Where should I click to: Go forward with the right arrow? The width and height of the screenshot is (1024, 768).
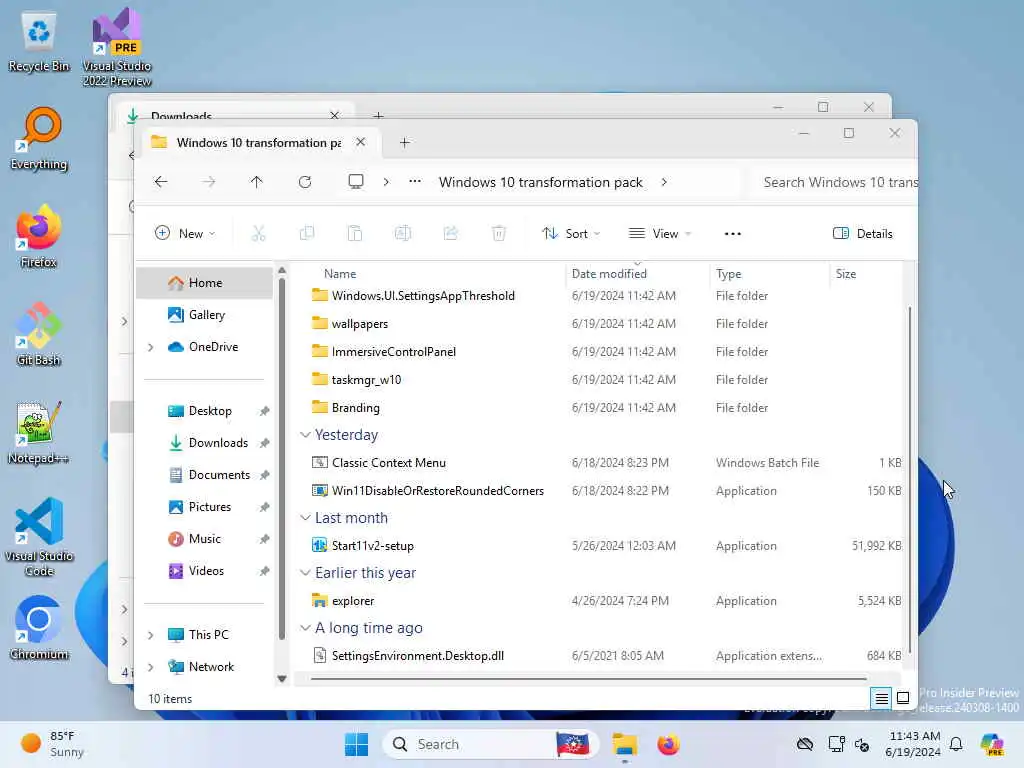[209, 182]
